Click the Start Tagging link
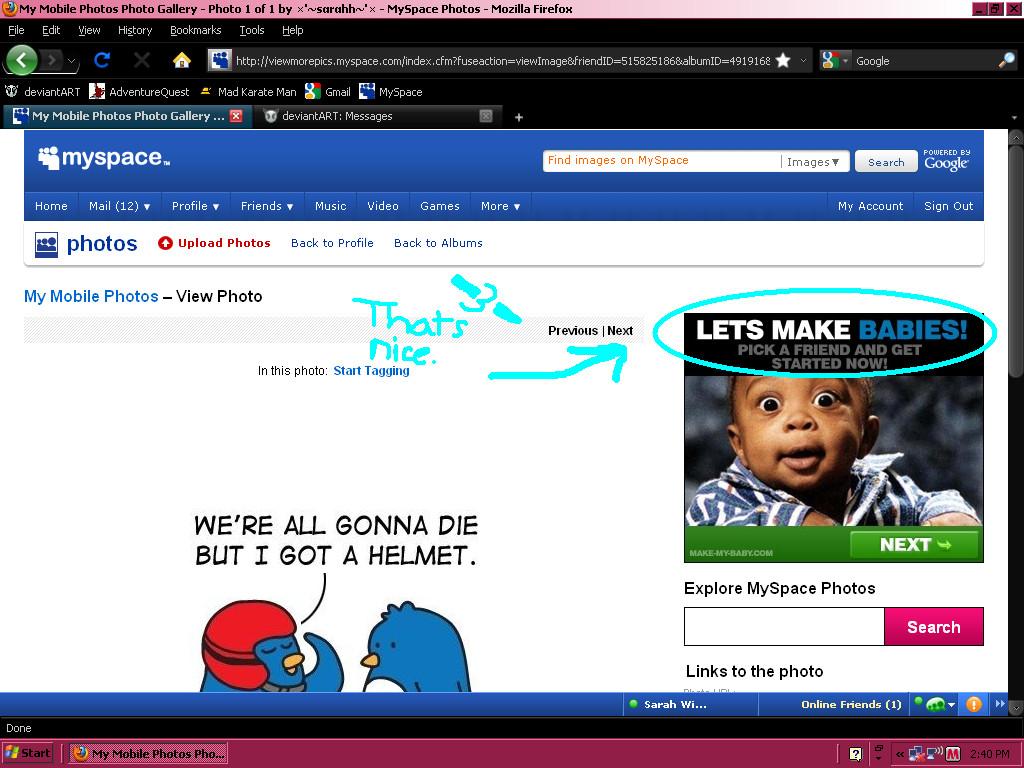 click(x=371, y=371)
